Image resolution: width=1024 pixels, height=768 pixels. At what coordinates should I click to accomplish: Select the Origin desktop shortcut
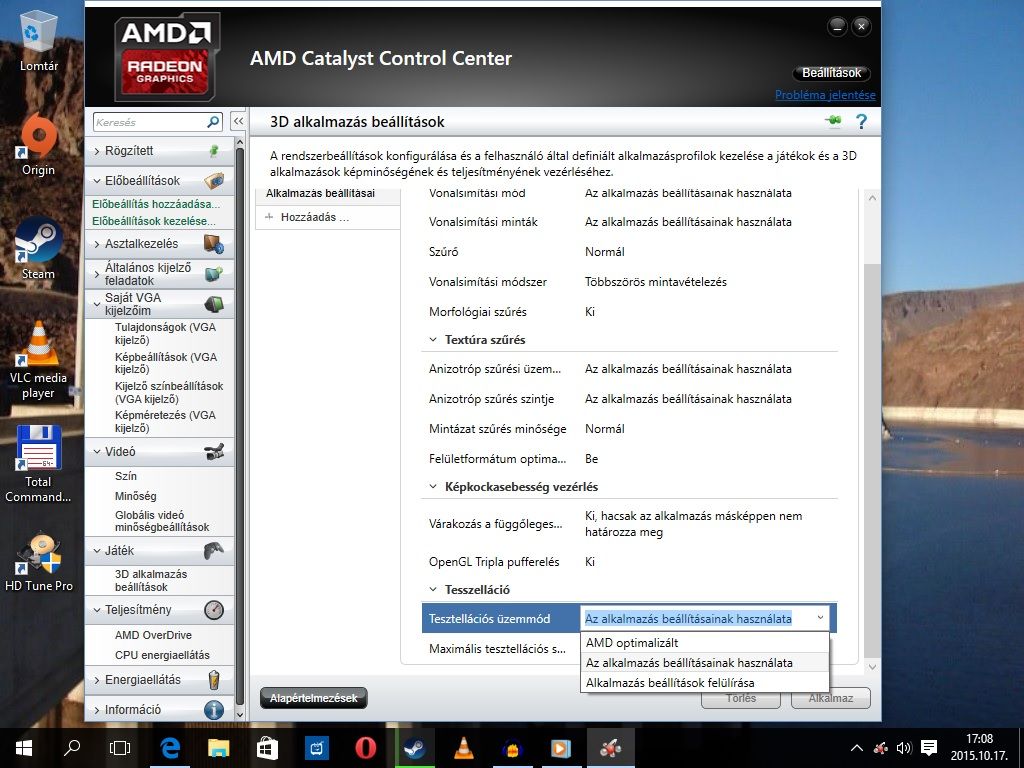[x=39, y=145]
